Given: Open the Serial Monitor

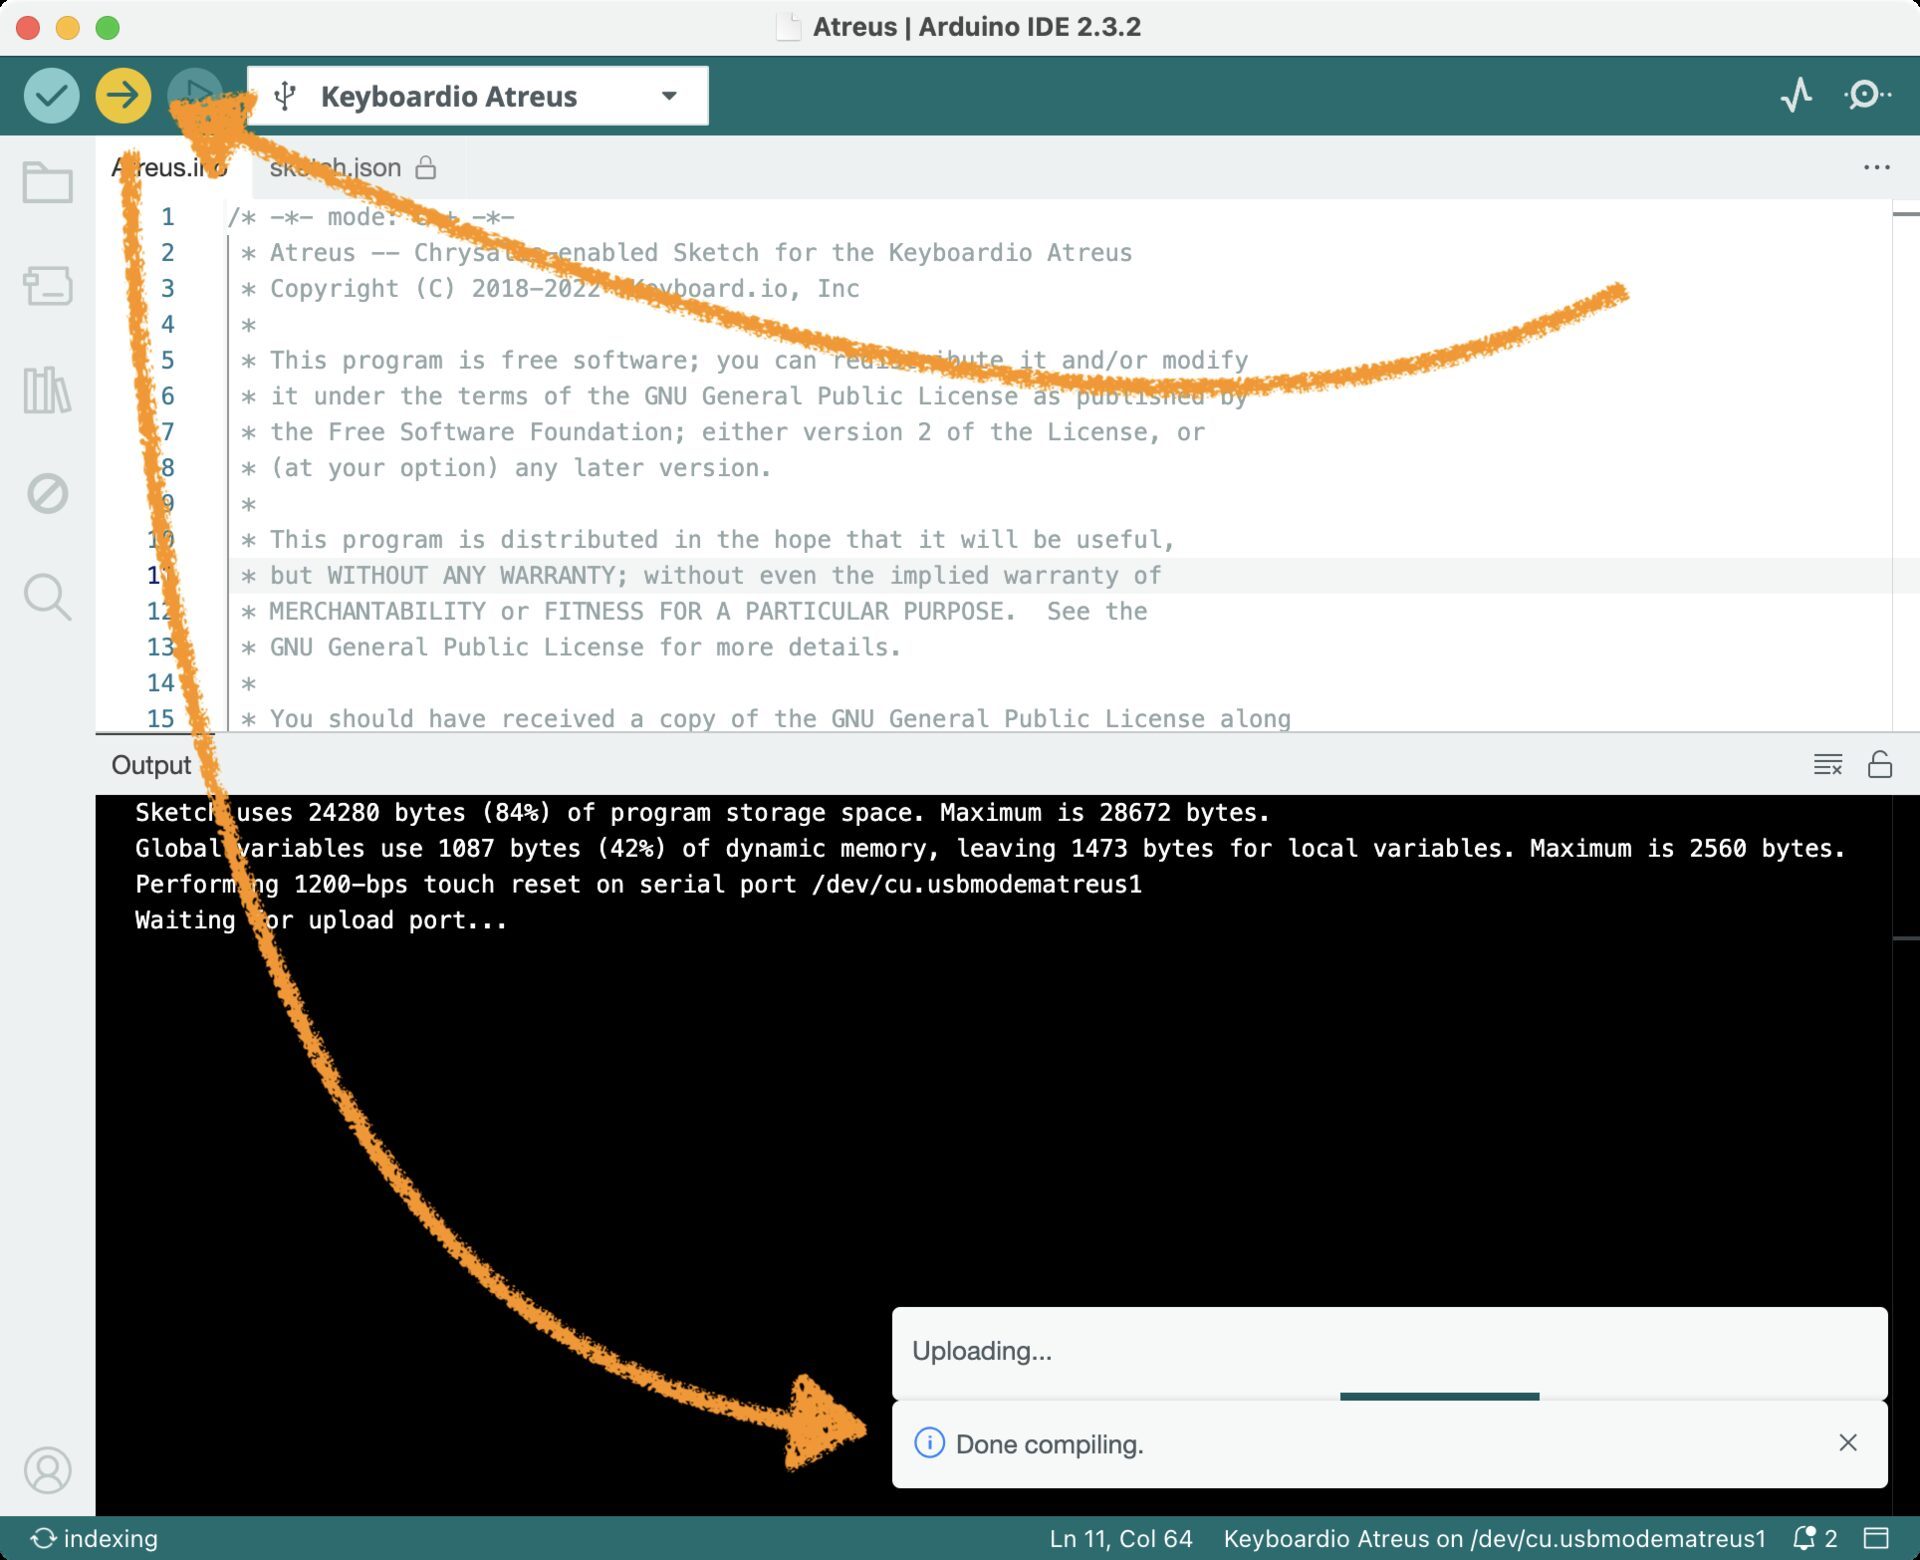Looking at the screenshot, I should pos(1866,96).
